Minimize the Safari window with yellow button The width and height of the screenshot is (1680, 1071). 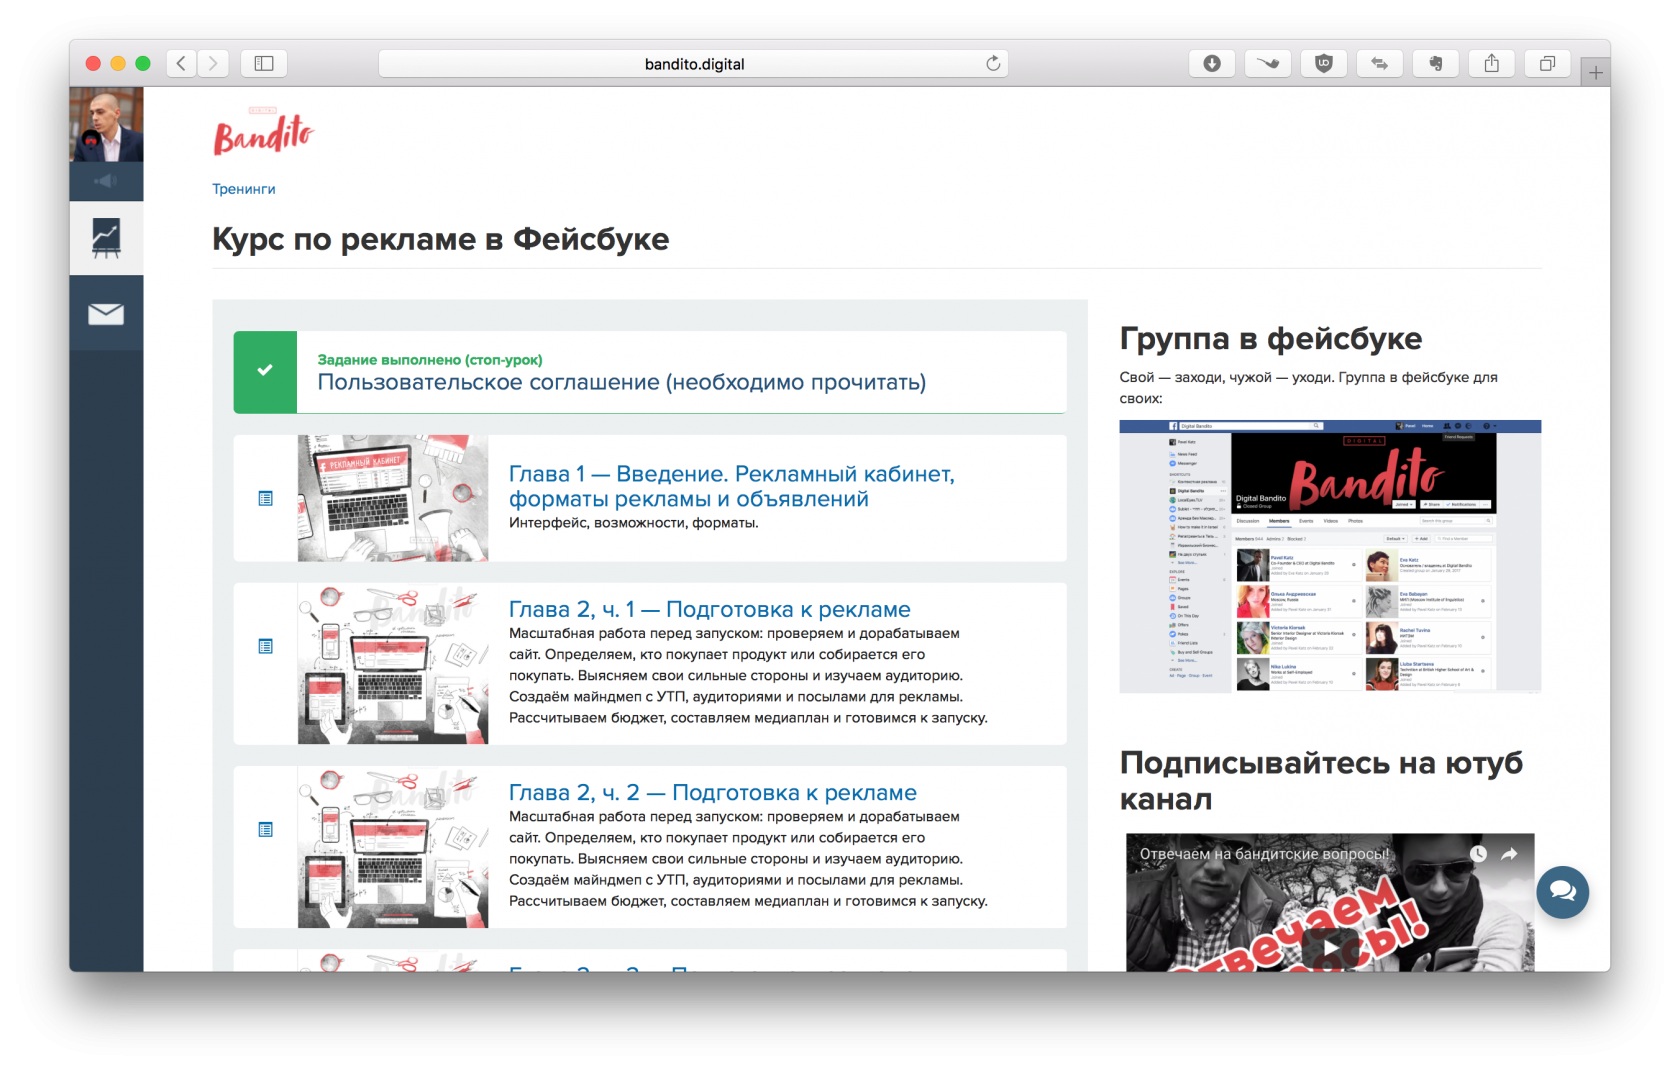pyautogui.click(x=118, y=63)
